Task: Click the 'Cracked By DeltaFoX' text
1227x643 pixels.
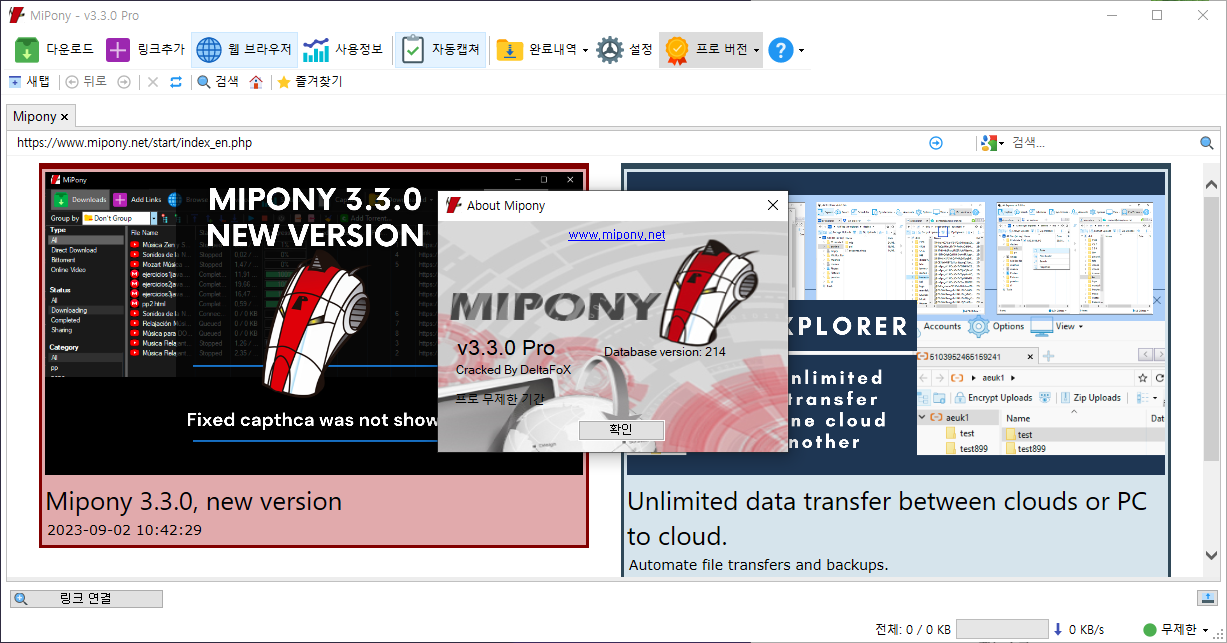Action: point(513,370)
